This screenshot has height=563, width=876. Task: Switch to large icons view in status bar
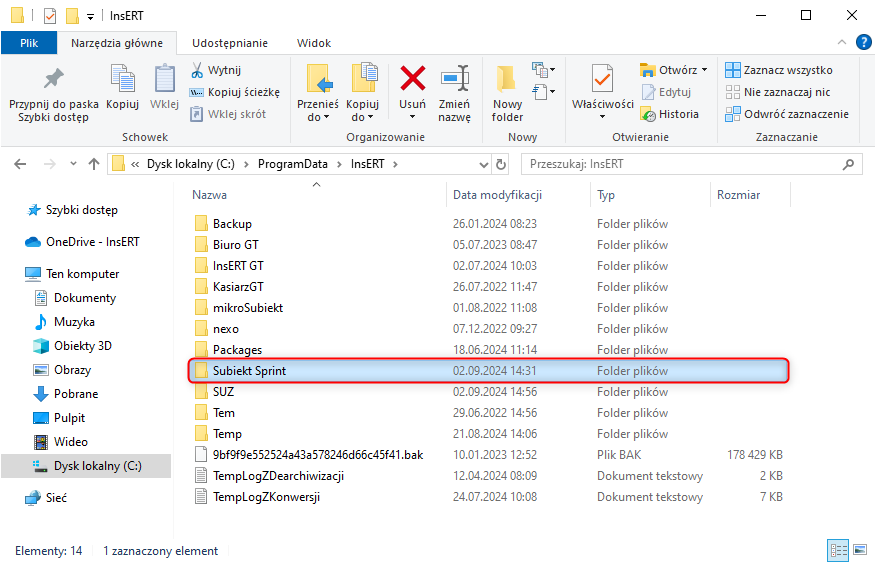860,550
